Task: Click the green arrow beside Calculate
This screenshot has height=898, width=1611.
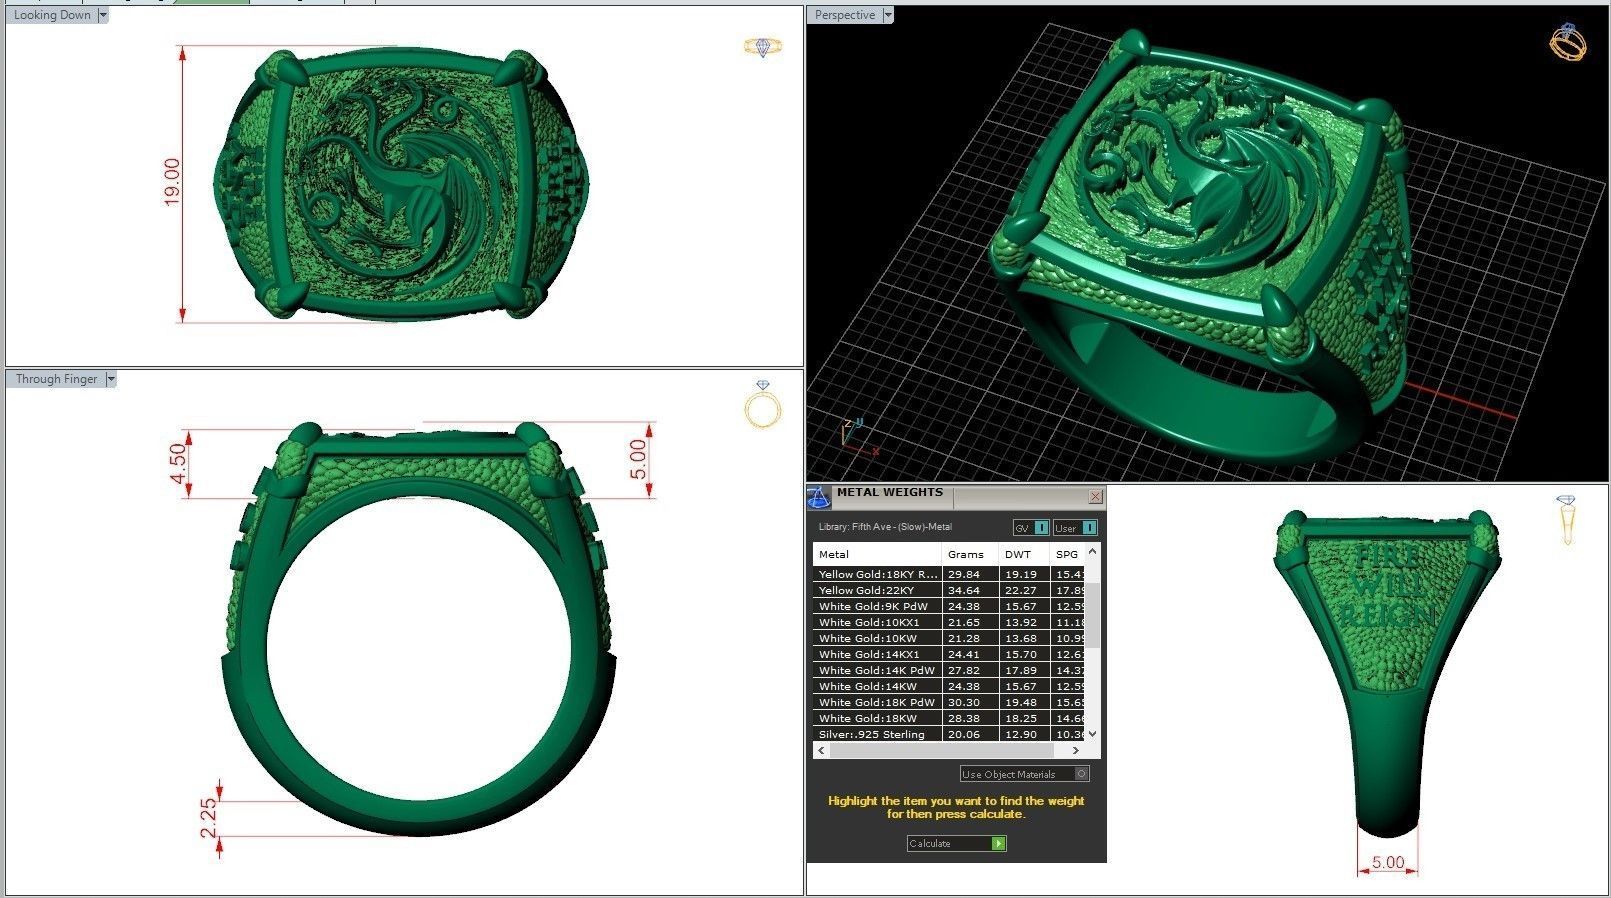Action: (x=998, y=843)
